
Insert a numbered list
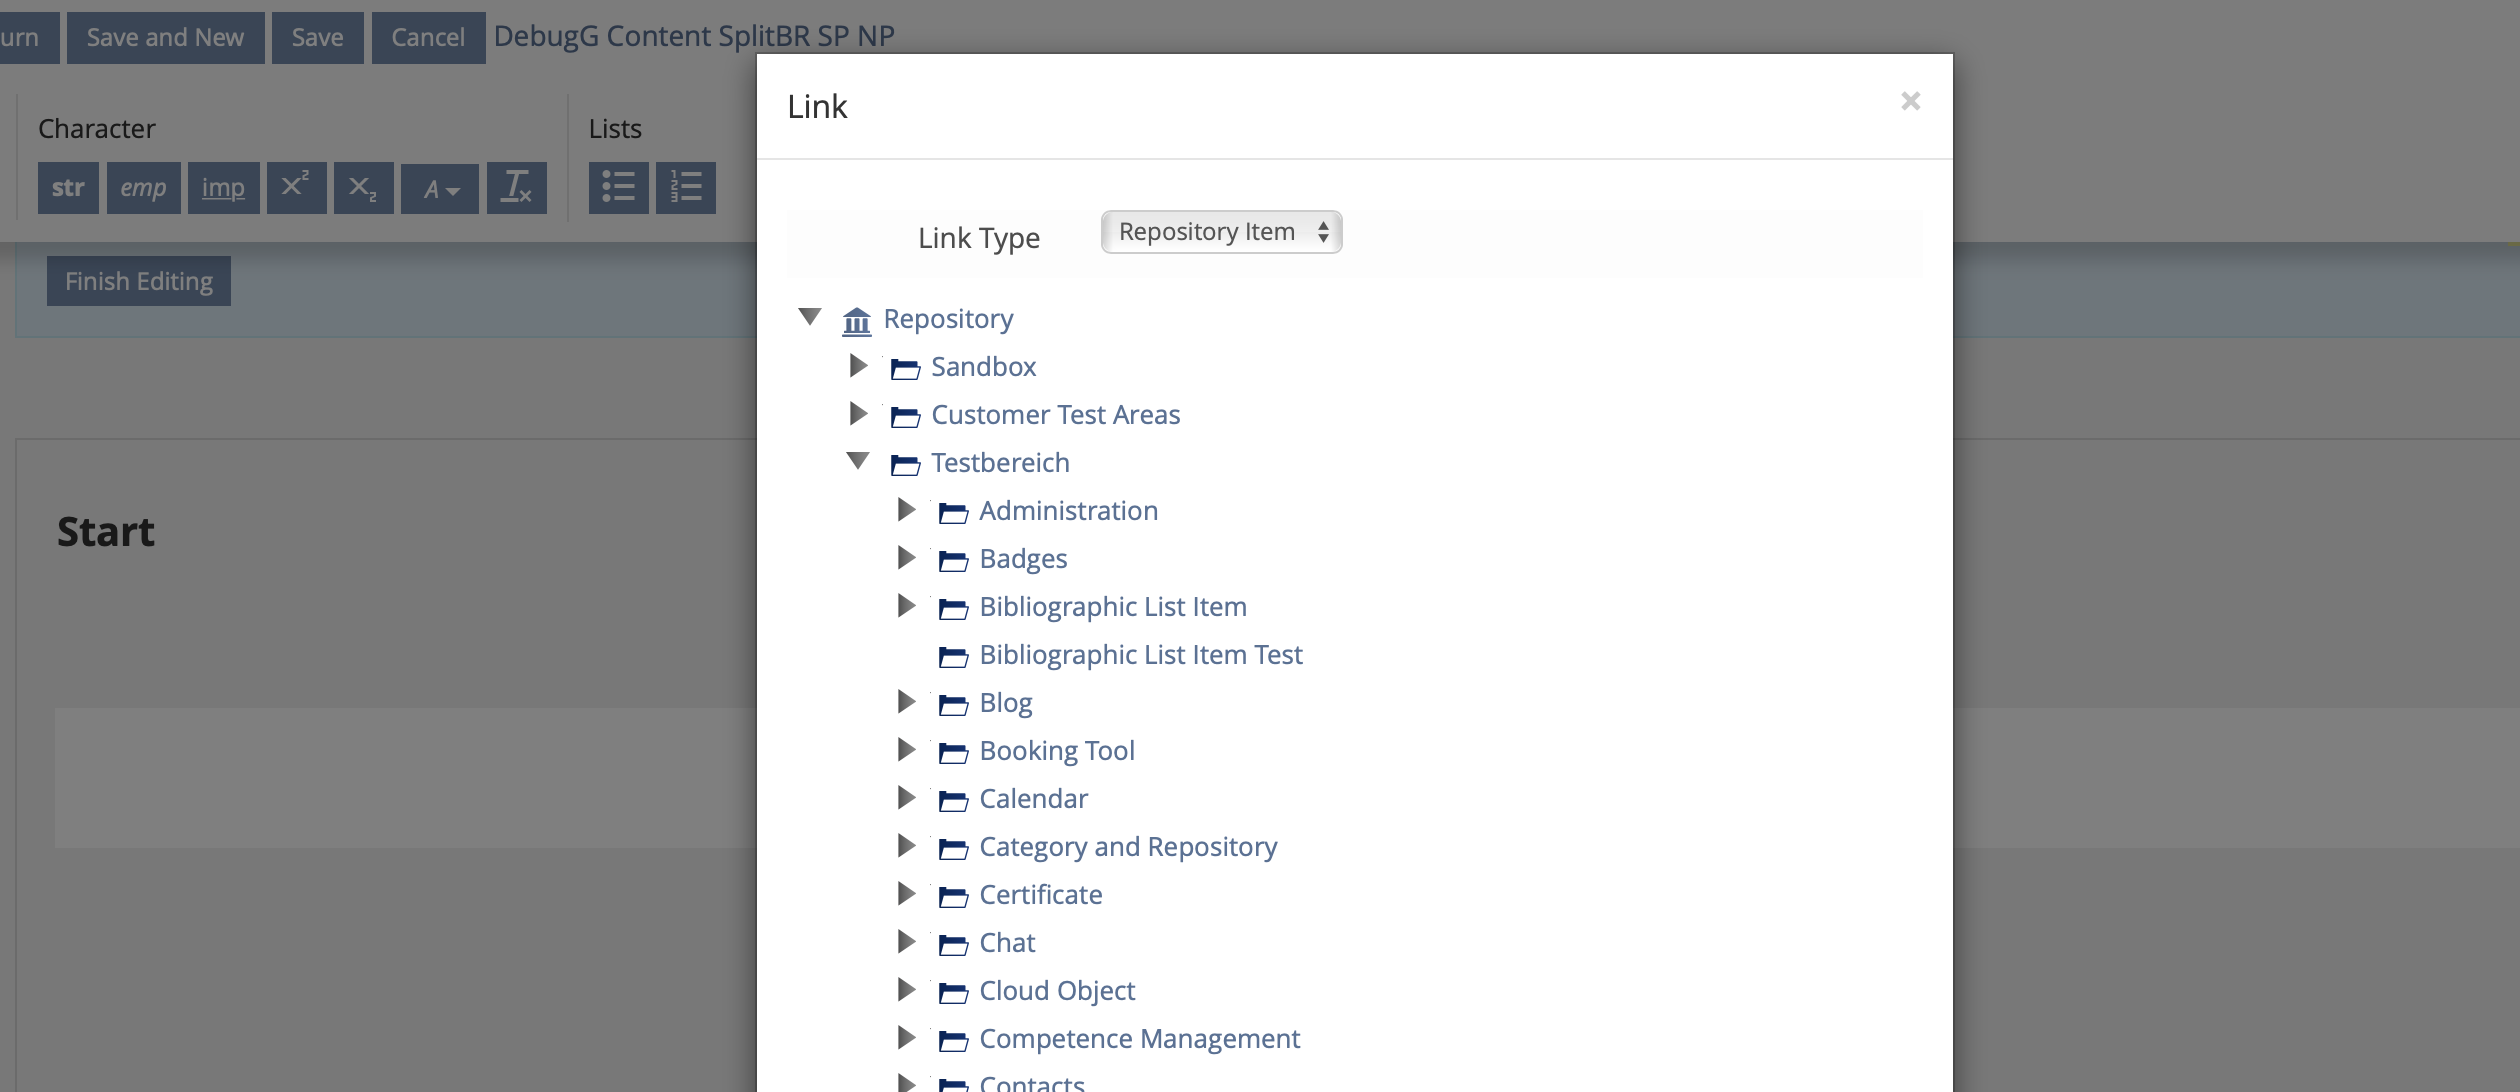pyautogui.click(x=685, y=188)
